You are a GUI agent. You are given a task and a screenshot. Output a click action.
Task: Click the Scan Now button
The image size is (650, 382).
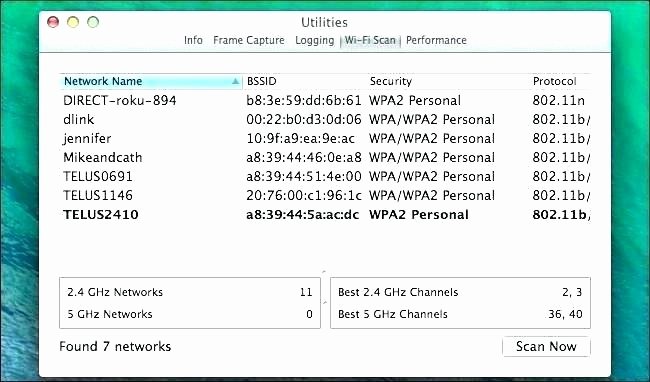(546, 346)
